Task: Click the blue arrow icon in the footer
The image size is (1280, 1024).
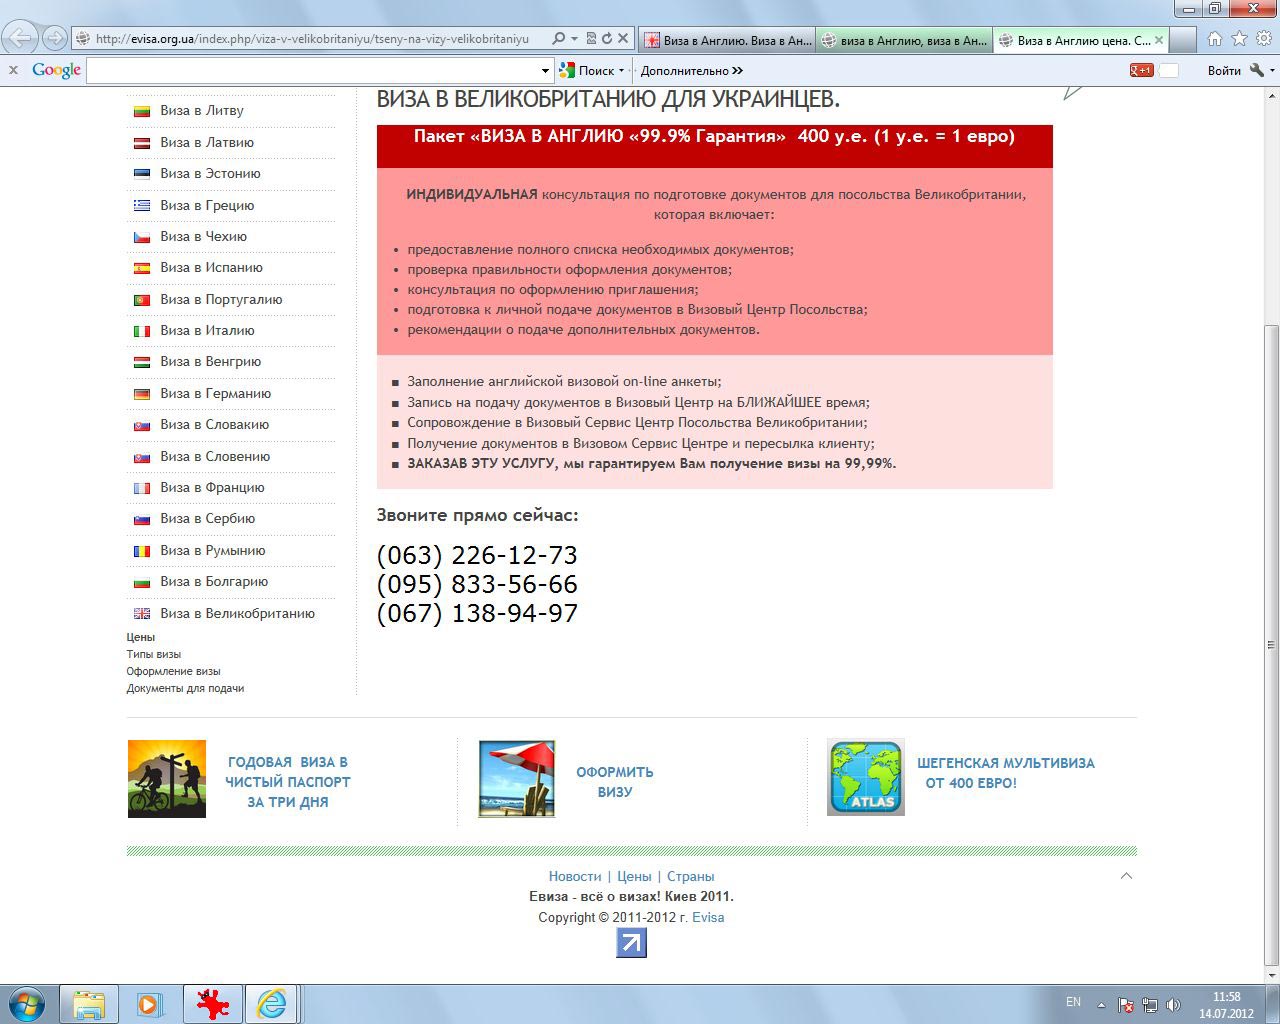Action: [x=631, y=943]
